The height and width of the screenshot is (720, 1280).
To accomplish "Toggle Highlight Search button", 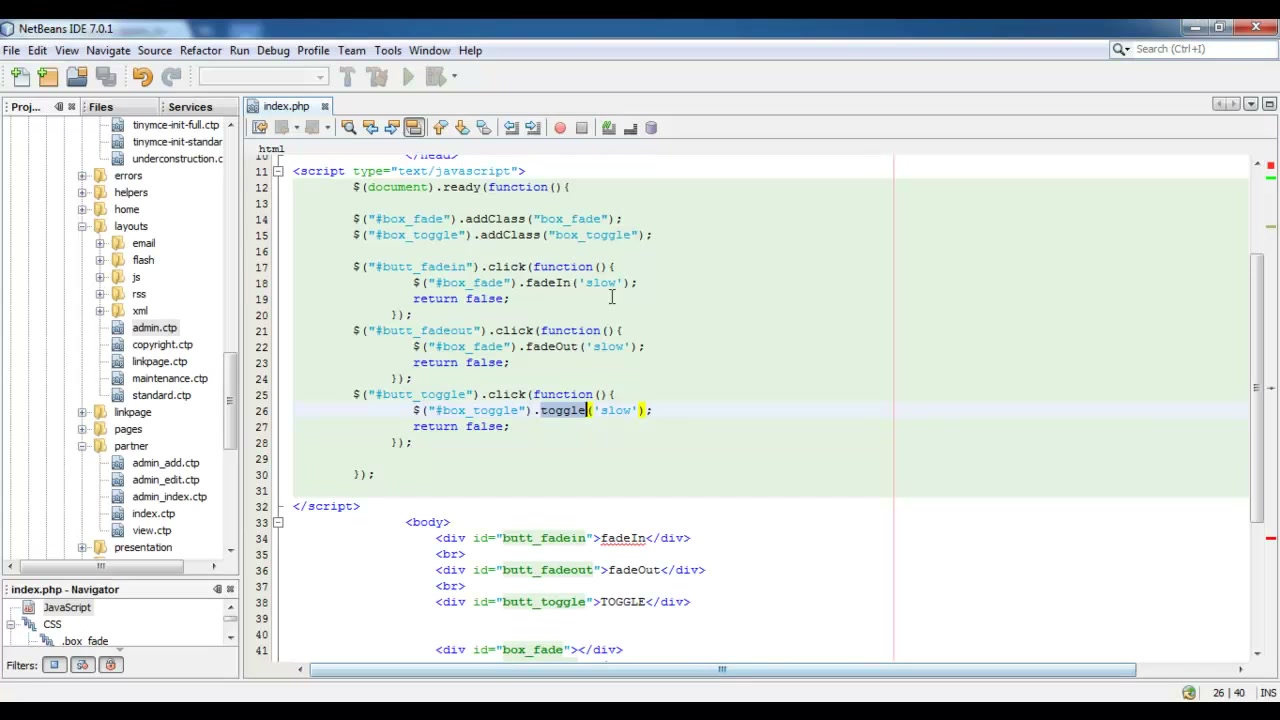I will coord(414,128).
